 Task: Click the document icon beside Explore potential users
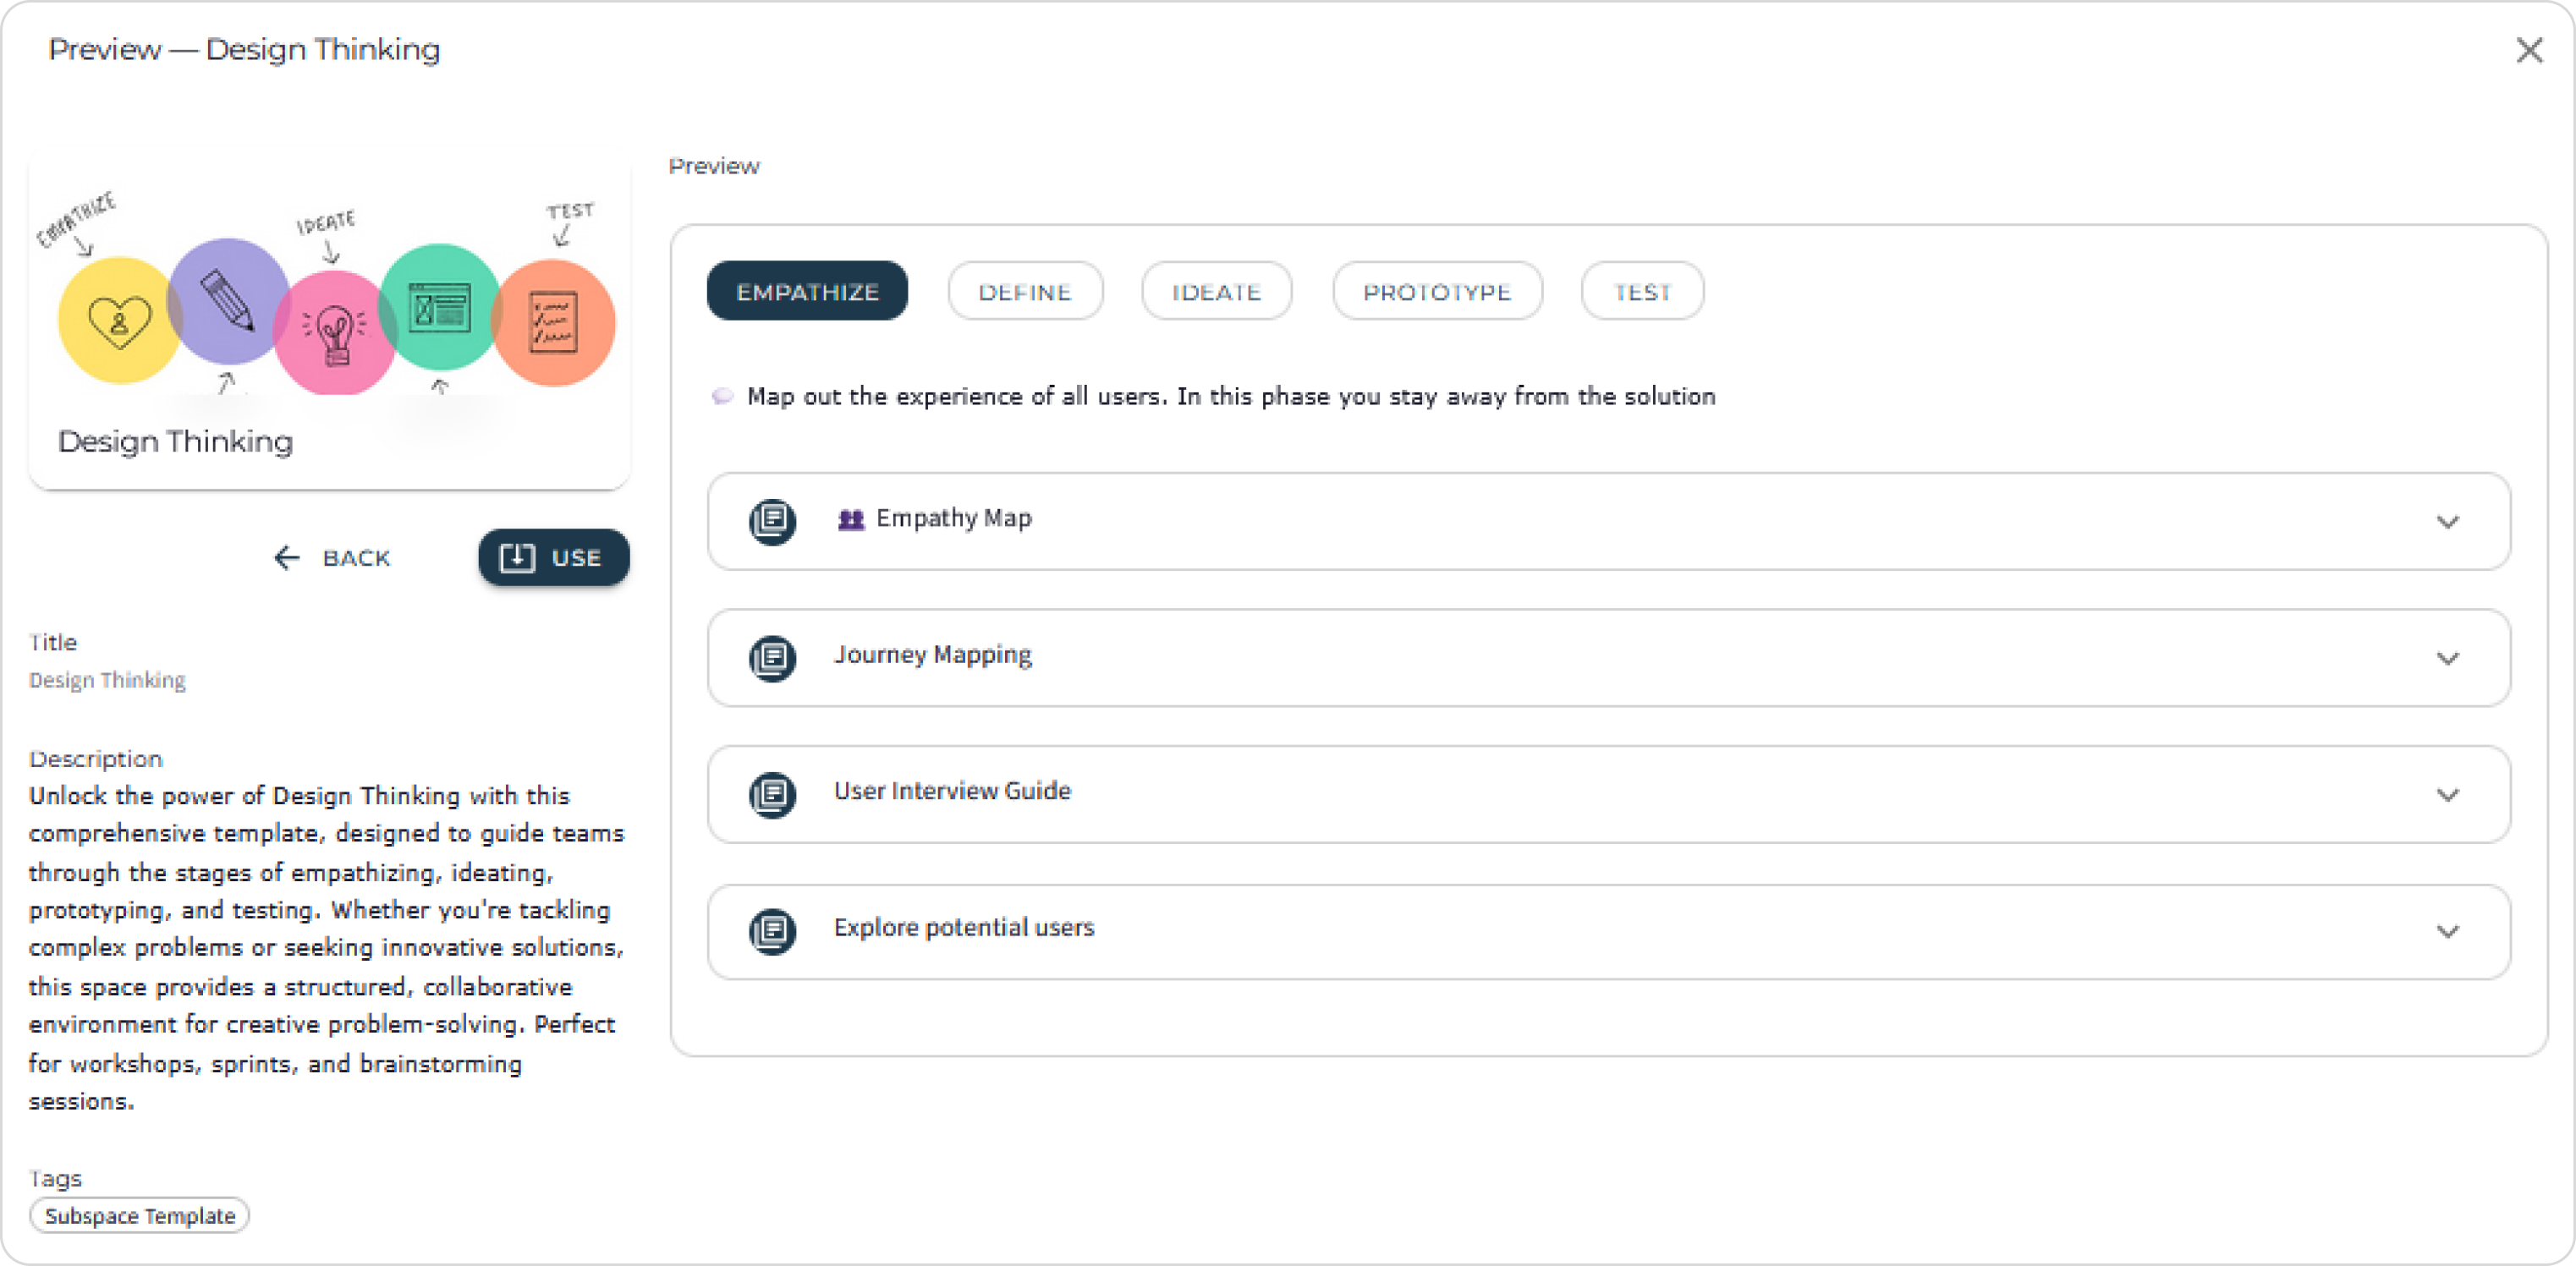[x=772, y=931]
